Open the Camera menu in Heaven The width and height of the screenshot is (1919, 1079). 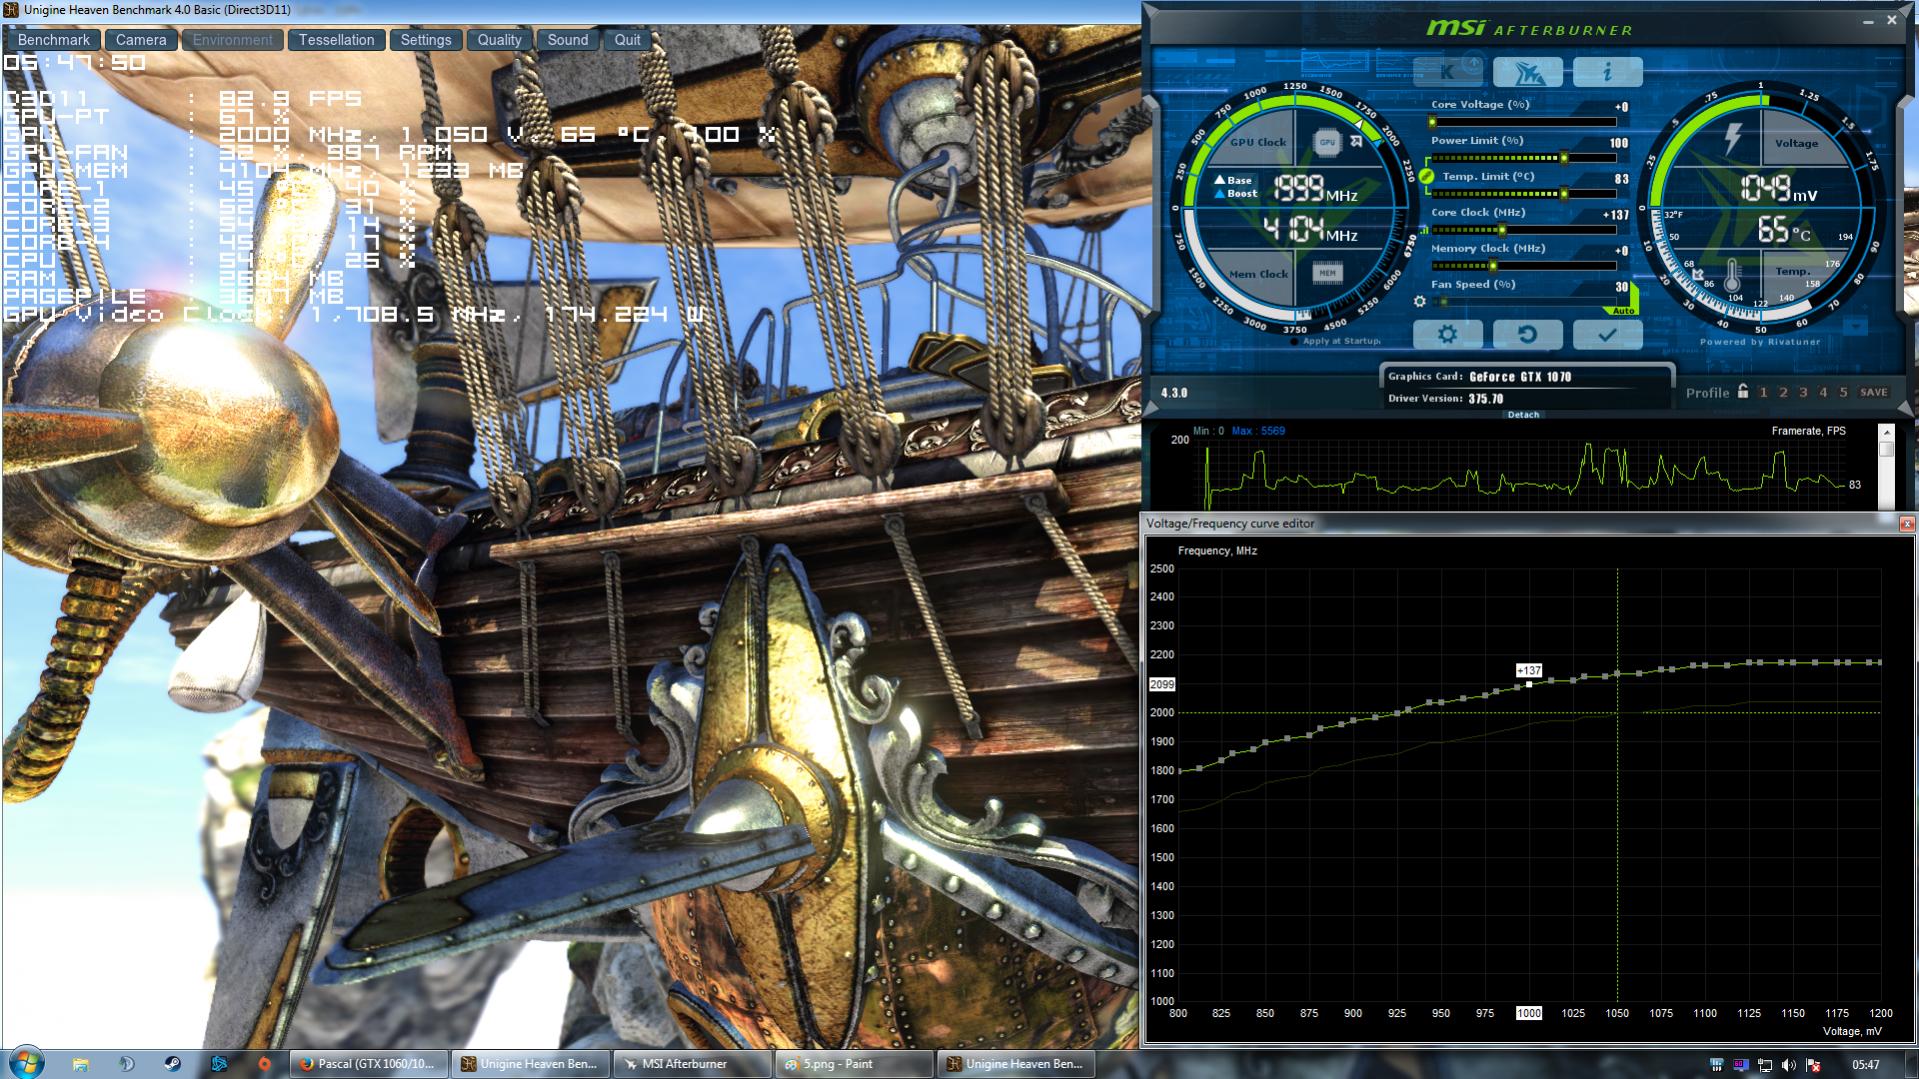pyautogui.click(x=141, y=40)
